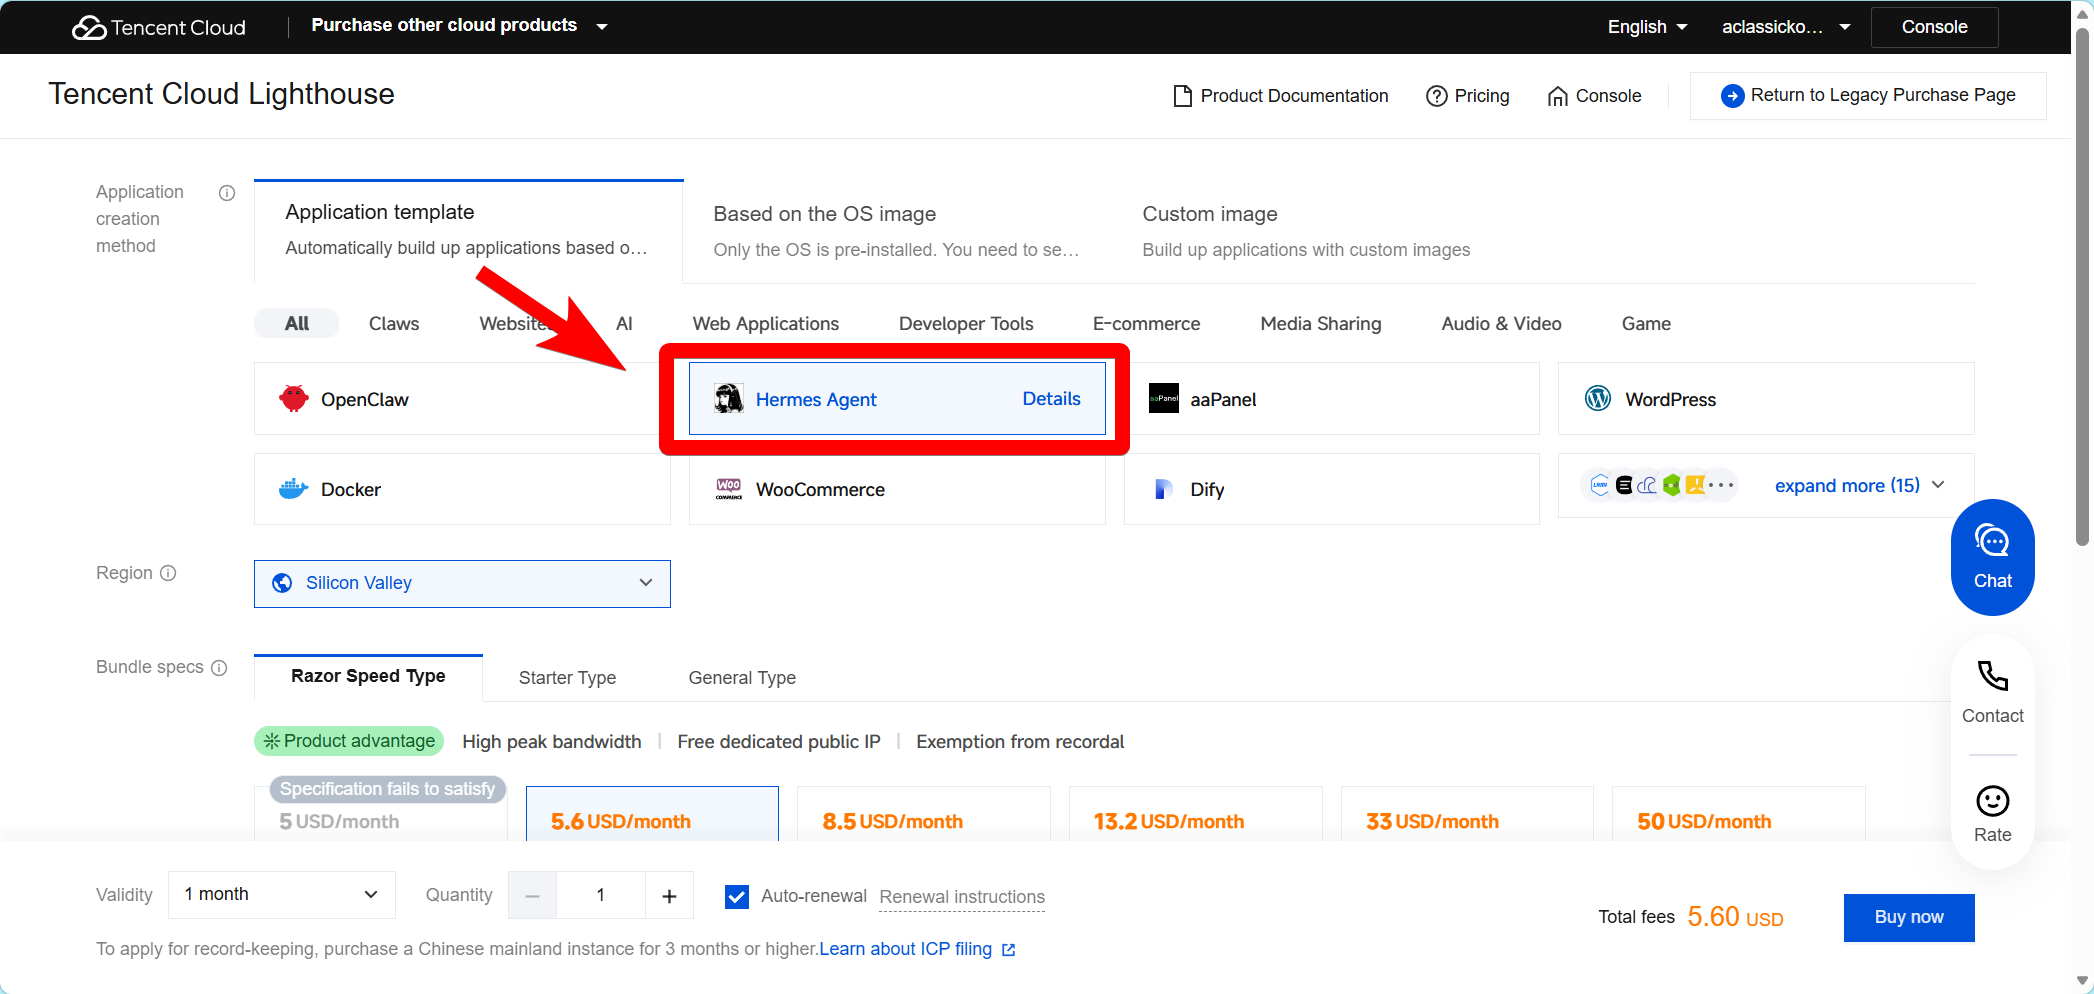Select the Based on the OS image tab
This screenshot has width=2094, height=994.
point(897,231)
